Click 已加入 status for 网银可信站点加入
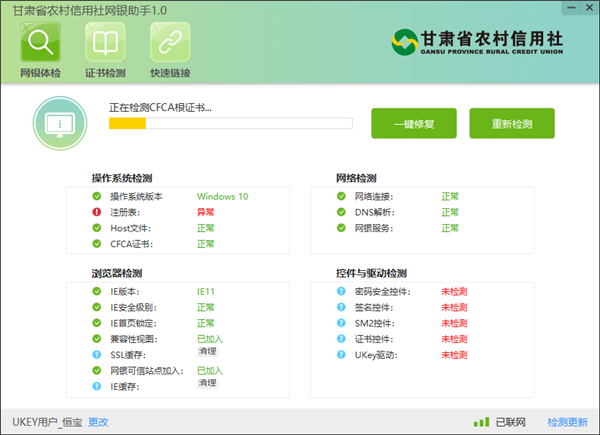This screenshot has height=435, width=600. [210, 371]
